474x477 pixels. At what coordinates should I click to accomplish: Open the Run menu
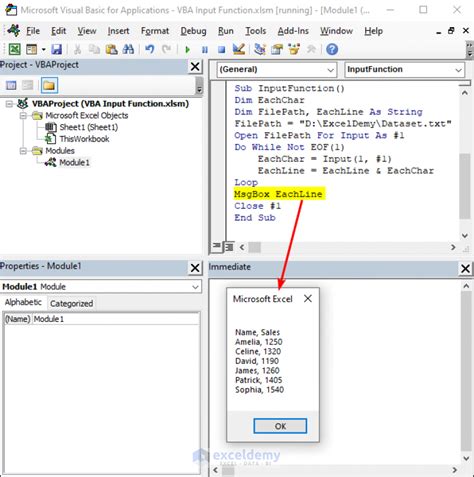point(226,31)
